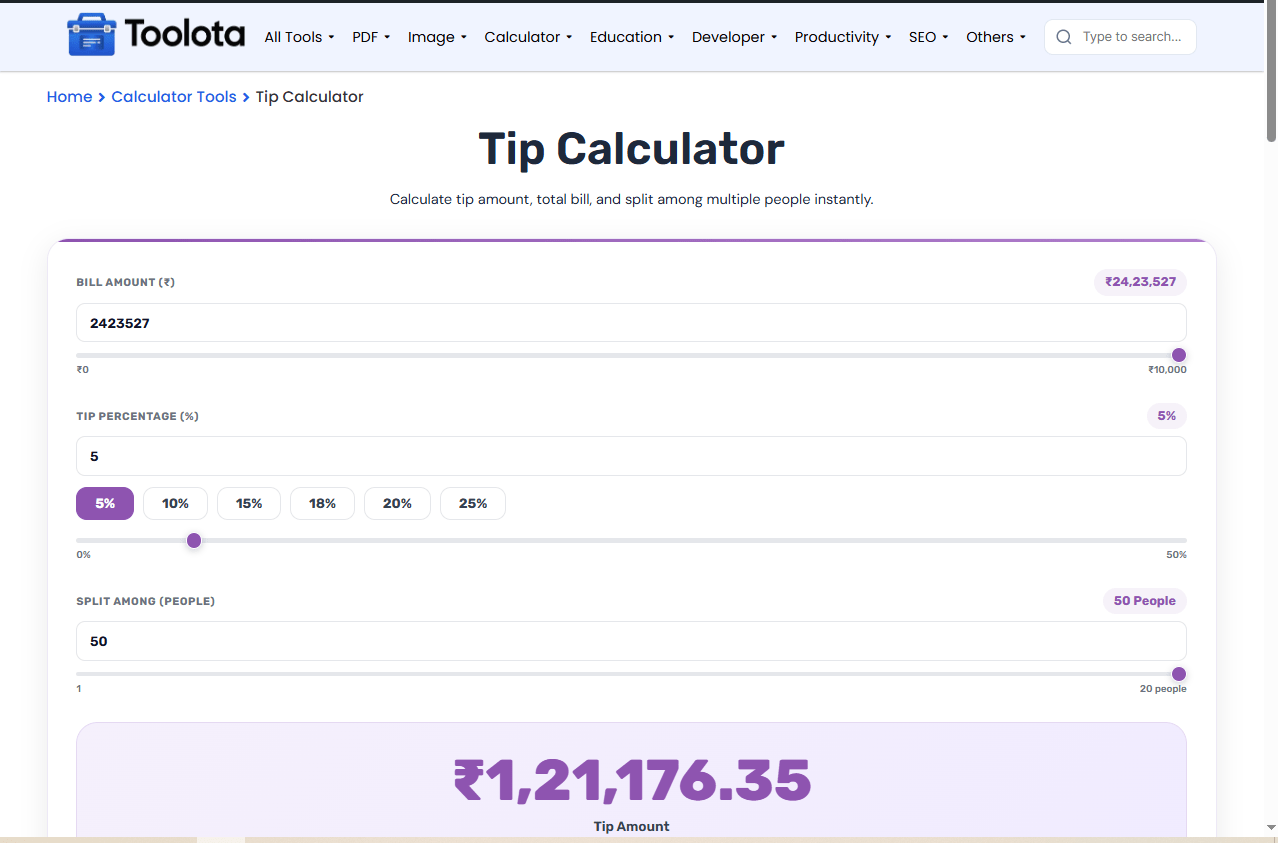Open the Education dropdown menu
Viewport: 1278px width, 843px height.
click(x=632, y=37)
